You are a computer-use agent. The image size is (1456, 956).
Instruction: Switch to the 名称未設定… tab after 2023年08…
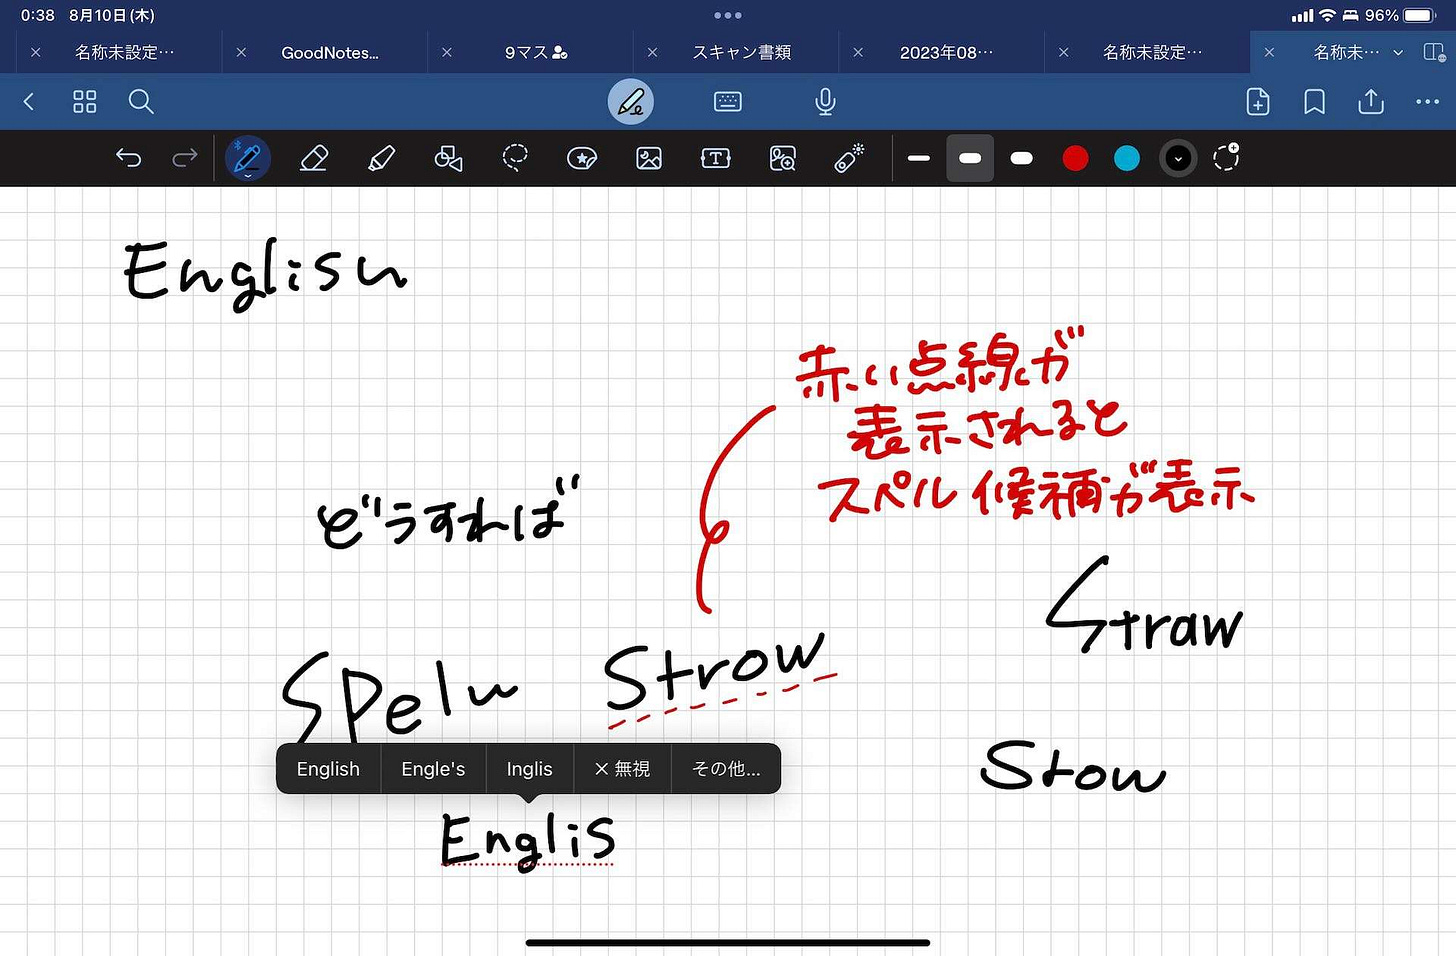pyautogui.click(x=1152, y=52)
